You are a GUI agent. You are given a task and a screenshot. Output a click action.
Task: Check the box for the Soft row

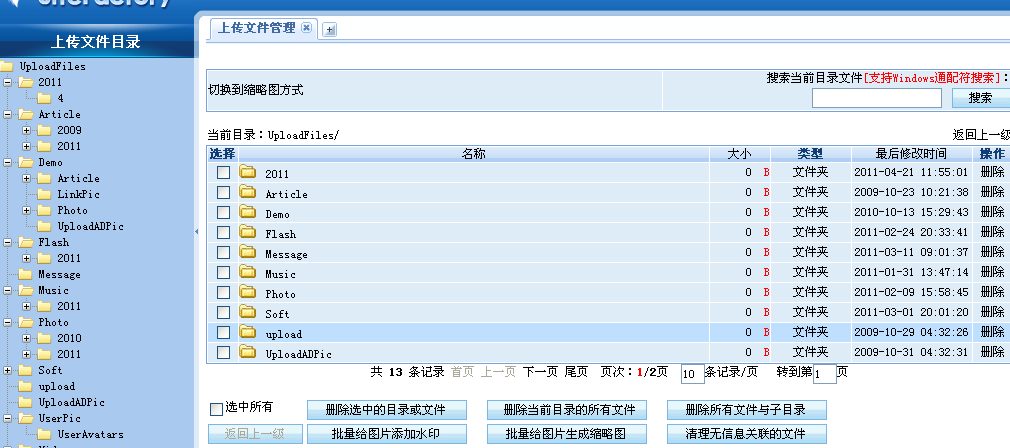pyautogui.click(x=224, y=312)
